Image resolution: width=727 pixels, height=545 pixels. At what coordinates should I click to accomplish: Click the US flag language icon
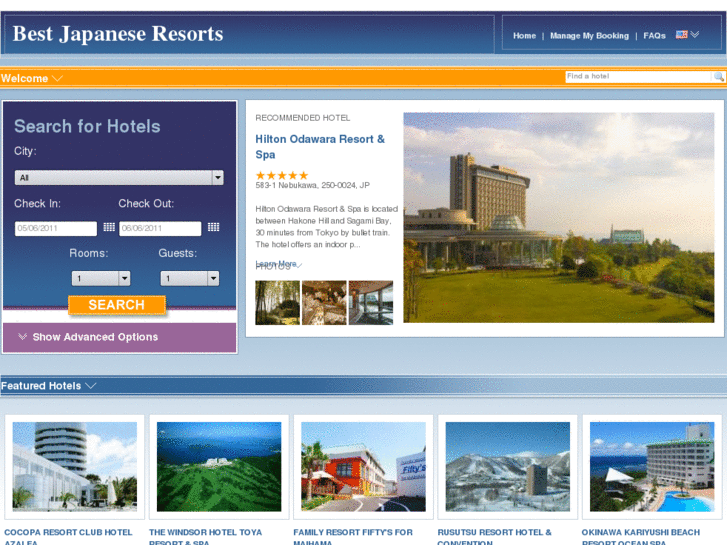pyautogui.click(x=681, y=35)
